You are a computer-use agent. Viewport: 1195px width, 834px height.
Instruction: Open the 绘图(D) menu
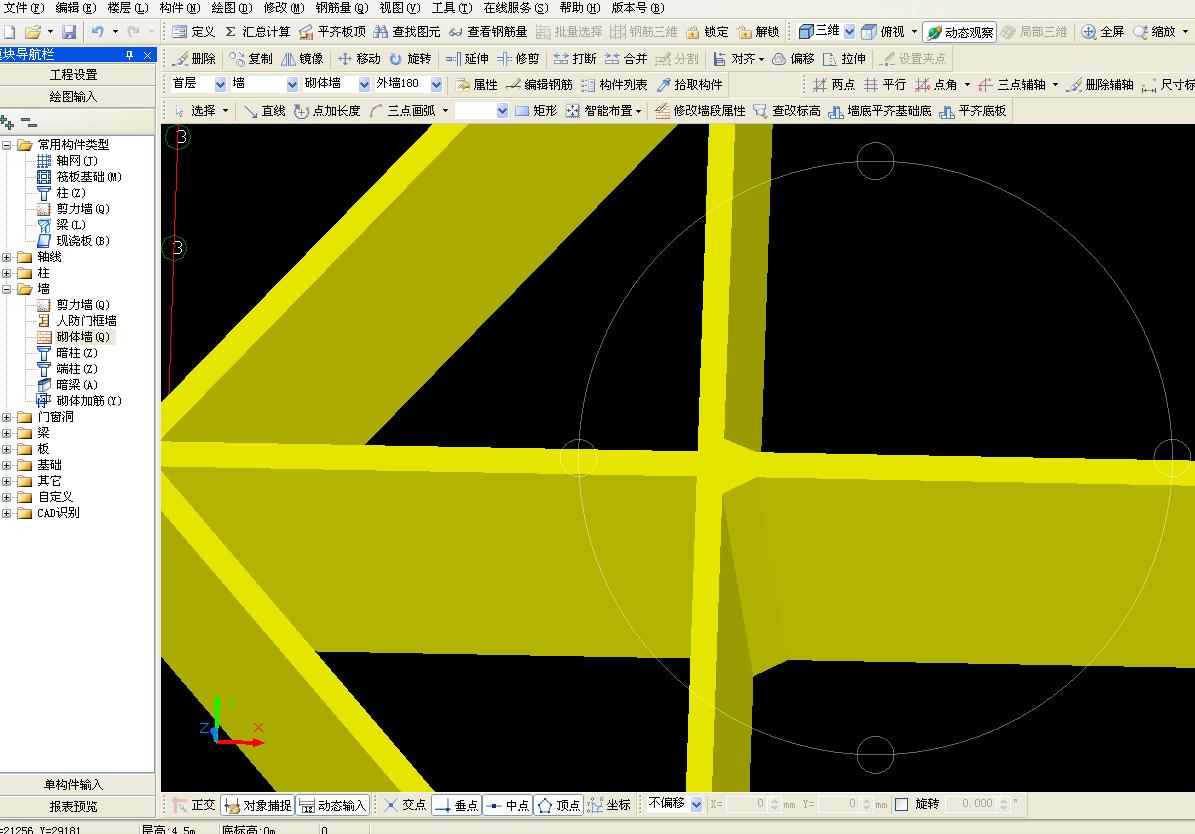click(231, 8)
